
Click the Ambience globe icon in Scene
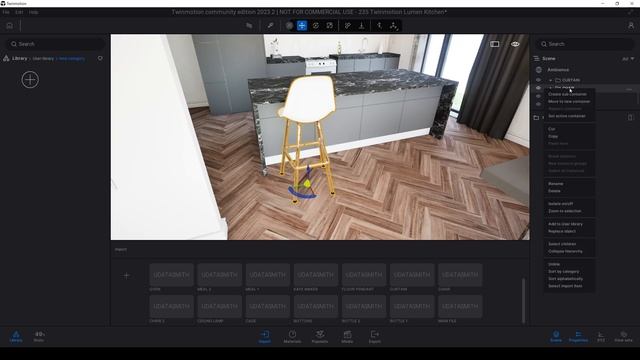click(538, 70)
